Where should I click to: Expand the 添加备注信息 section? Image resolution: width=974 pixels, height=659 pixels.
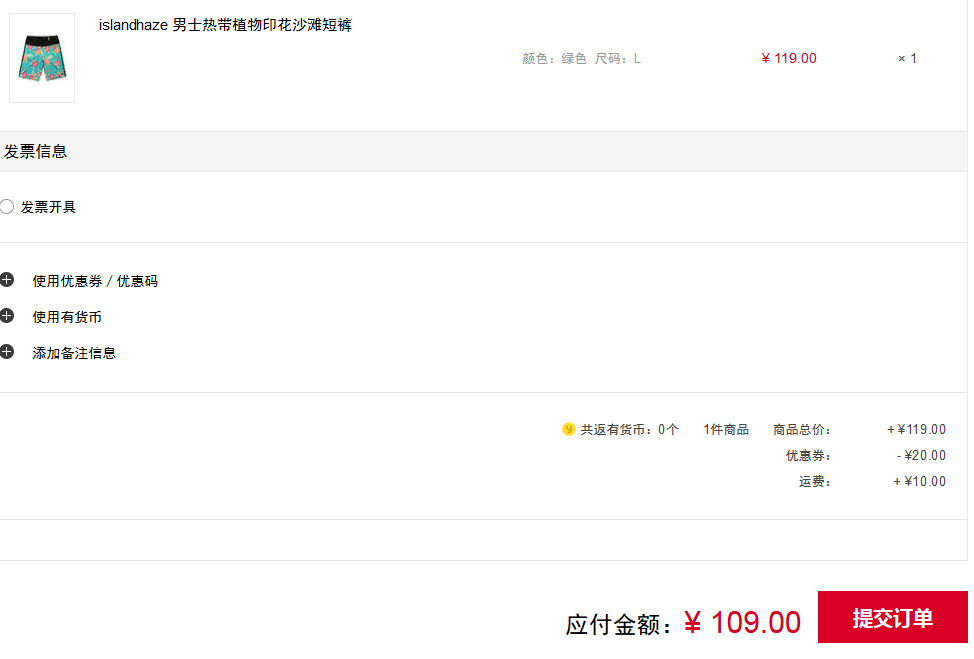tap(74, 353)
